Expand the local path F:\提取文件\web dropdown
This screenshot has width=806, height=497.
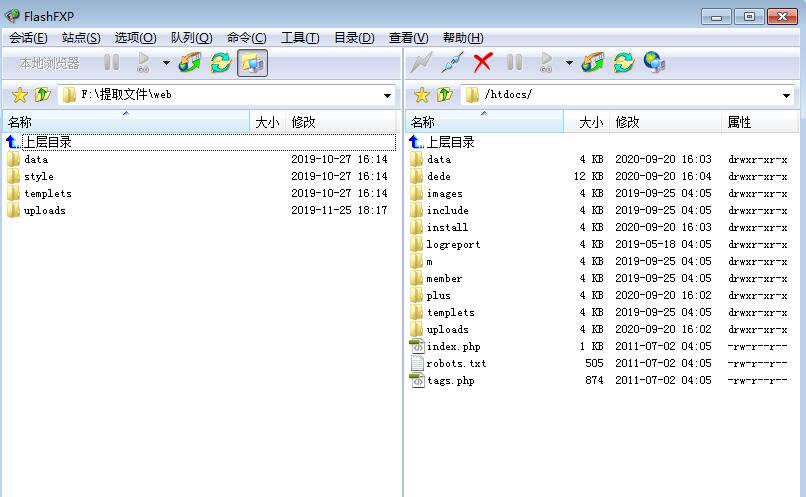pyautogui.click(x=388, y=96)
